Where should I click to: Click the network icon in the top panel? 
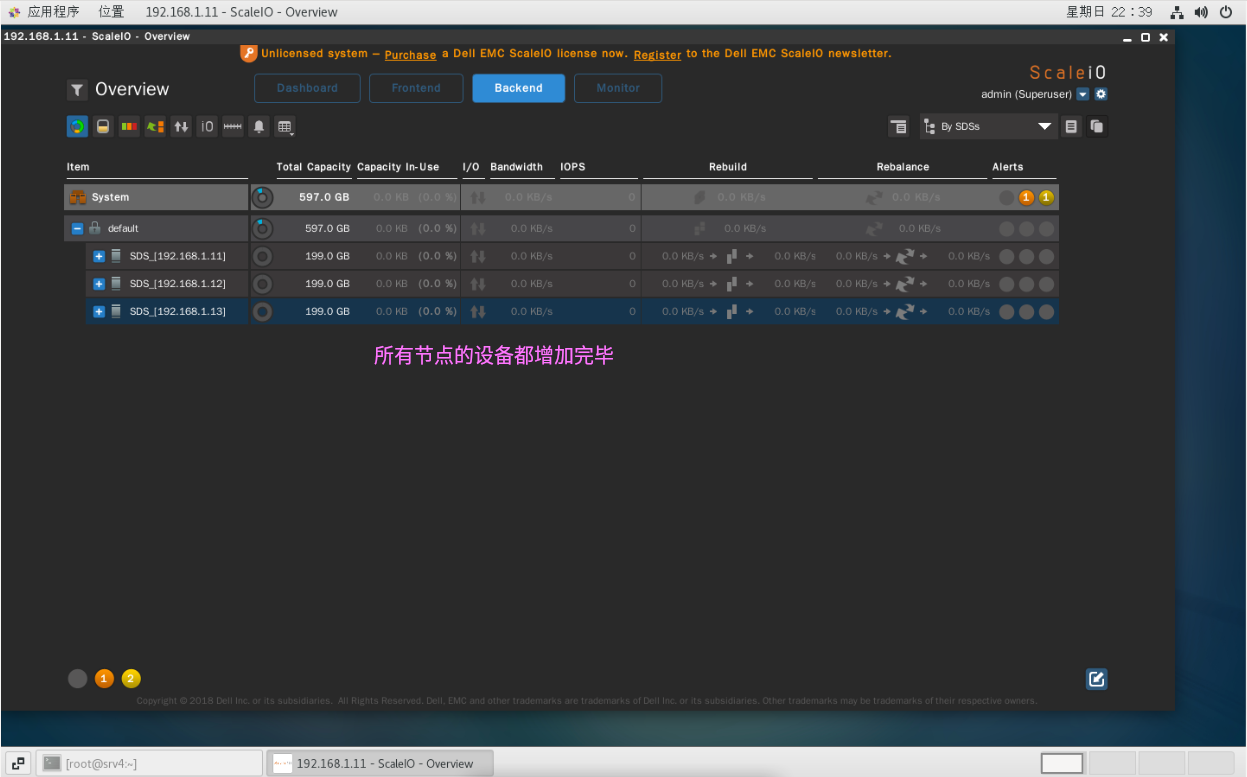click(1176, 12)
